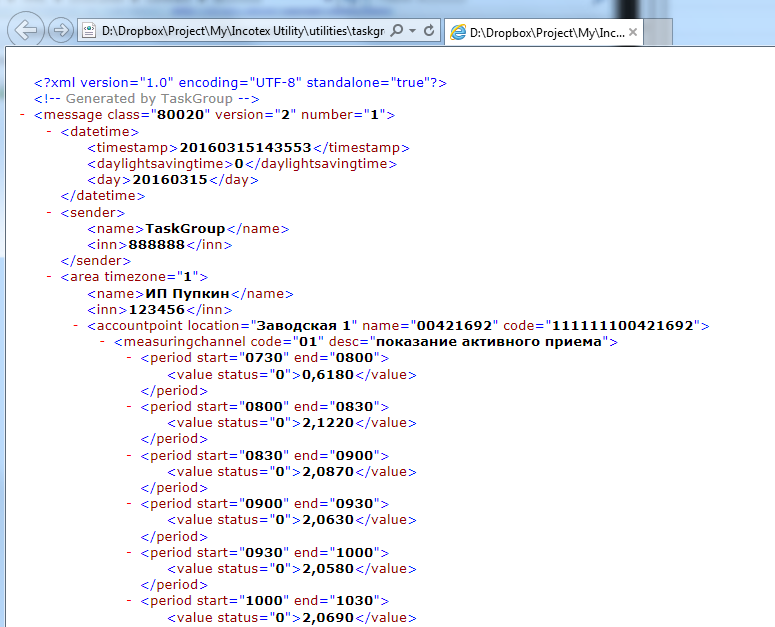Go back using the browser Back arrow
This screenshot has width=775, height=627.
click(26, 30)
